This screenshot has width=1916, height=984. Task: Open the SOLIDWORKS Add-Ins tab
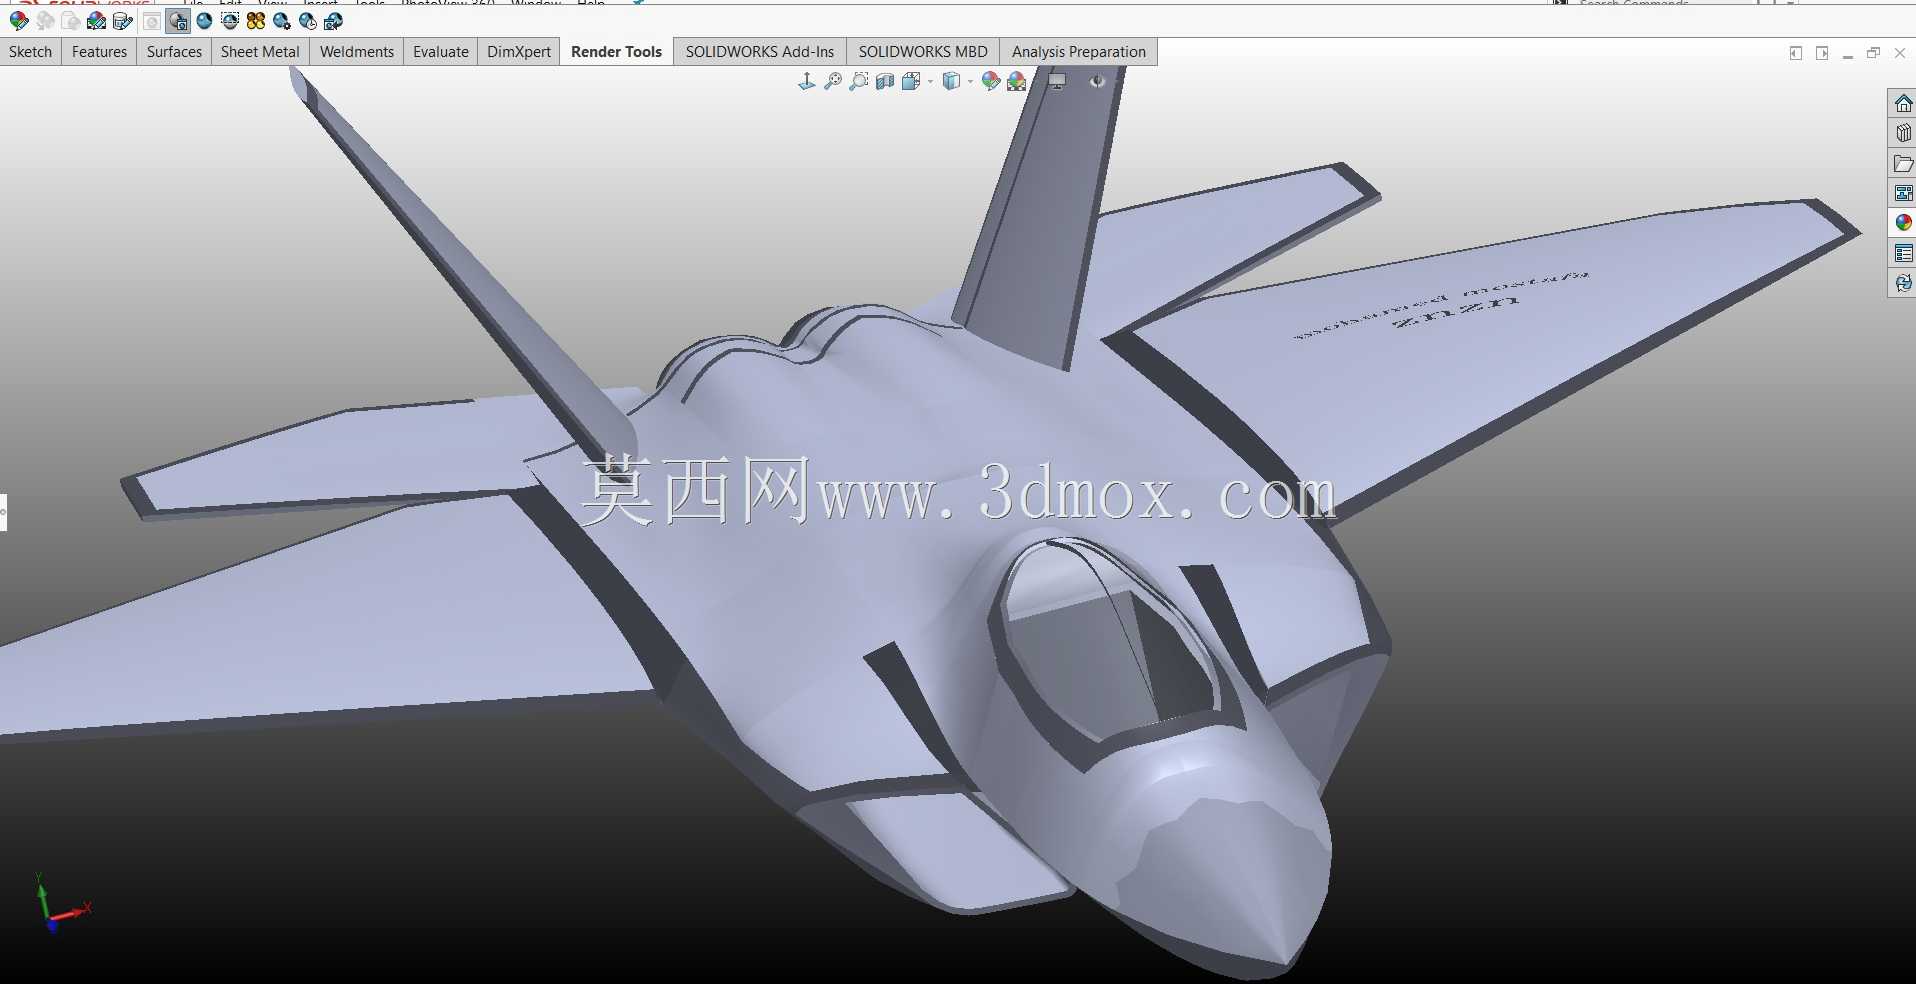pos(760,52)
